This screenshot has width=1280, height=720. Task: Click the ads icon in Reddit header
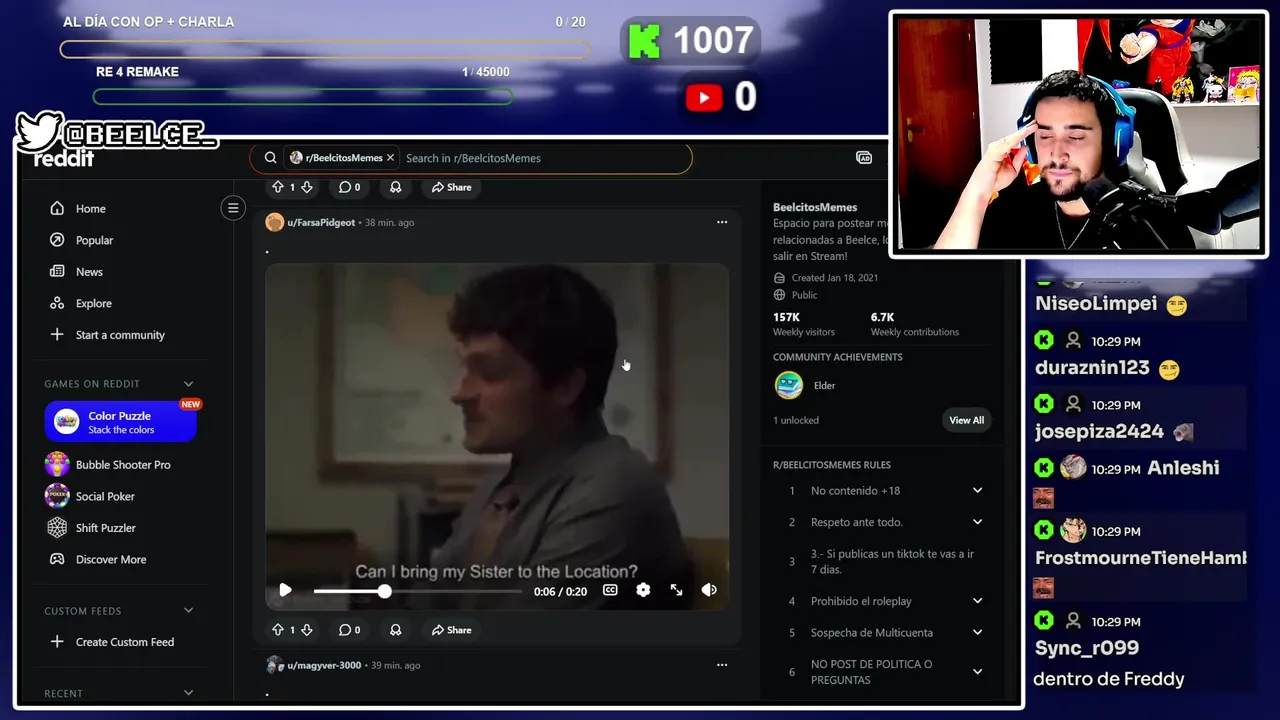pos(864,158)
